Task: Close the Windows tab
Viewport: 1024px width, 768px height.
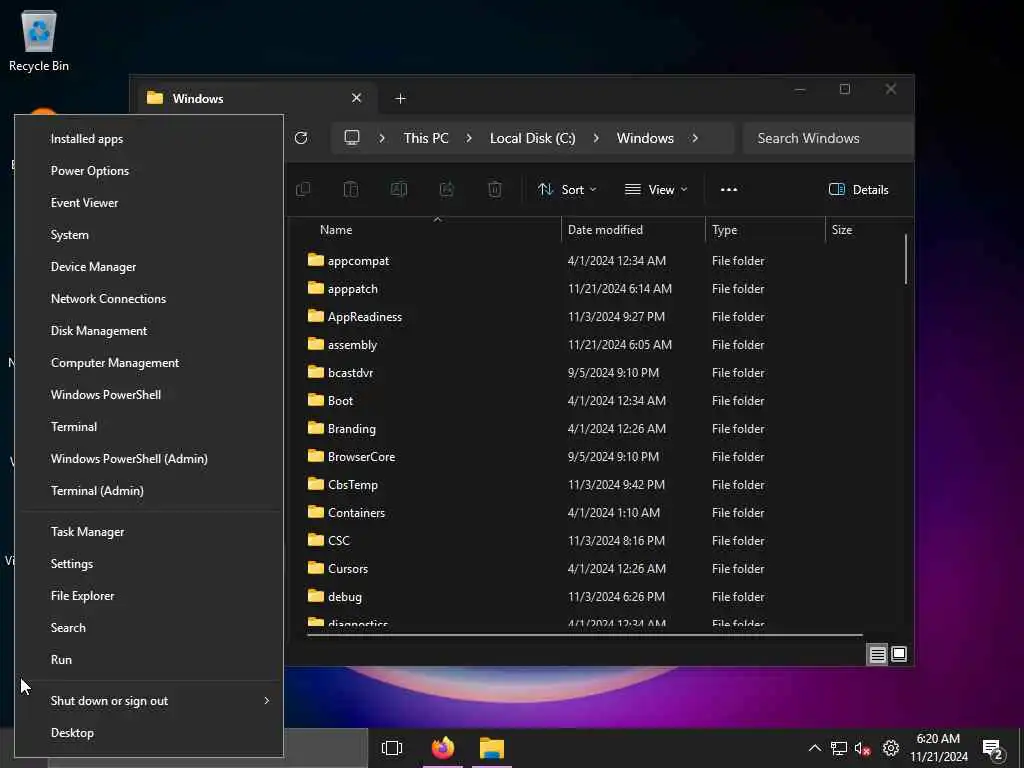Action: [x=357, y=98]
